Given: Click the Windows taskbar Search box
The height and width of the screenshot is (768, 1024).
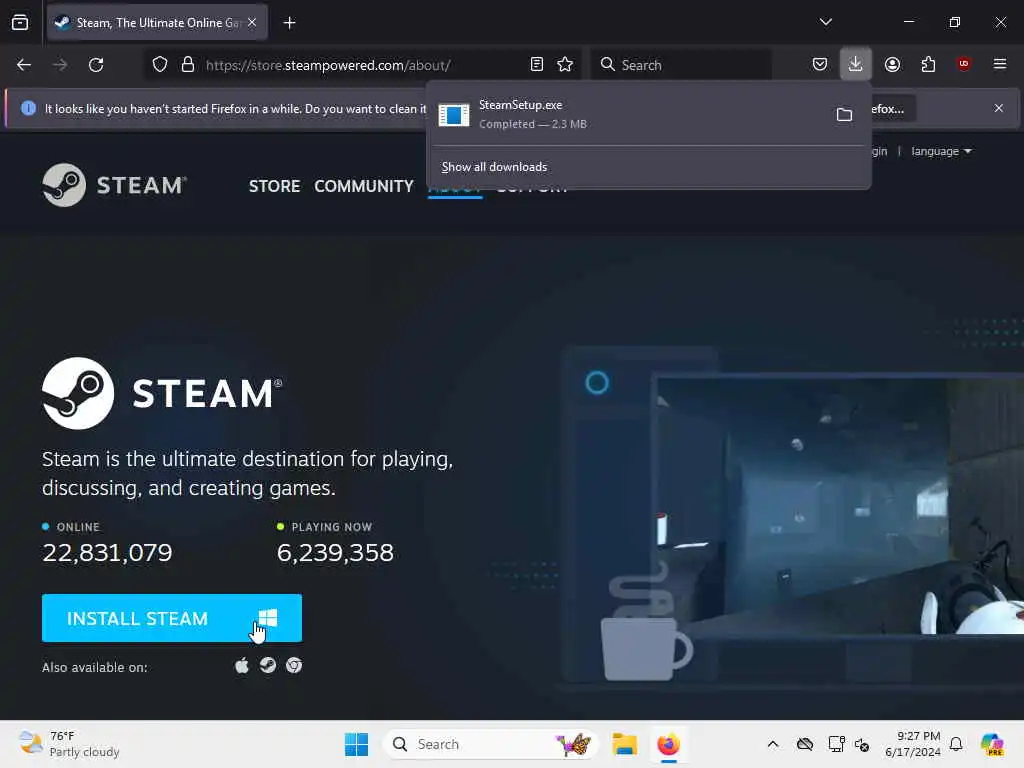Looking at the screenshot, I should pos(491,744).
